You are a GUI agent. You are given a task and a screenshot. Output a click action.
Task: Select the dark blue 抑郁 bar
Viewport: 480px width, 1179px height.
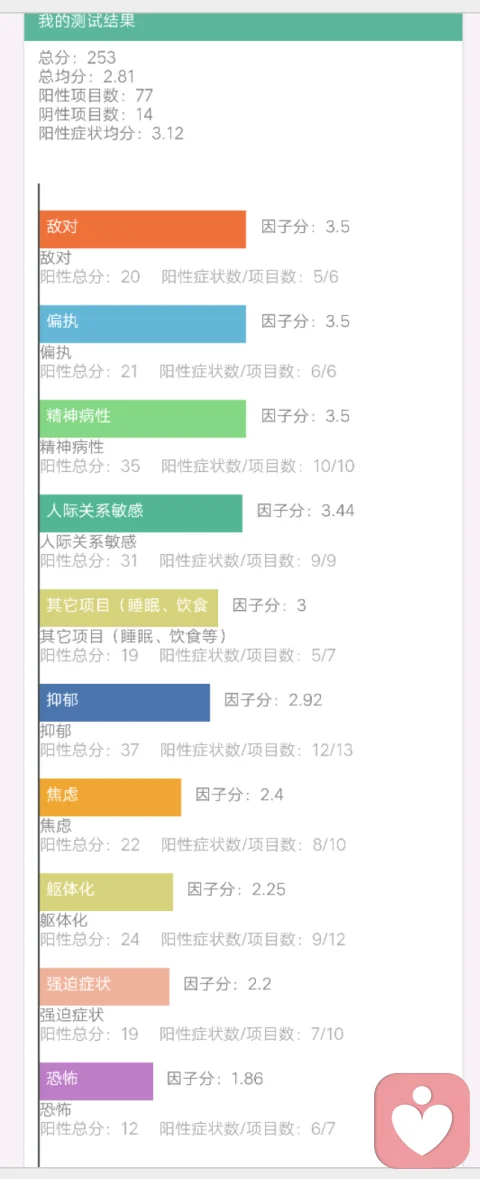124,703
